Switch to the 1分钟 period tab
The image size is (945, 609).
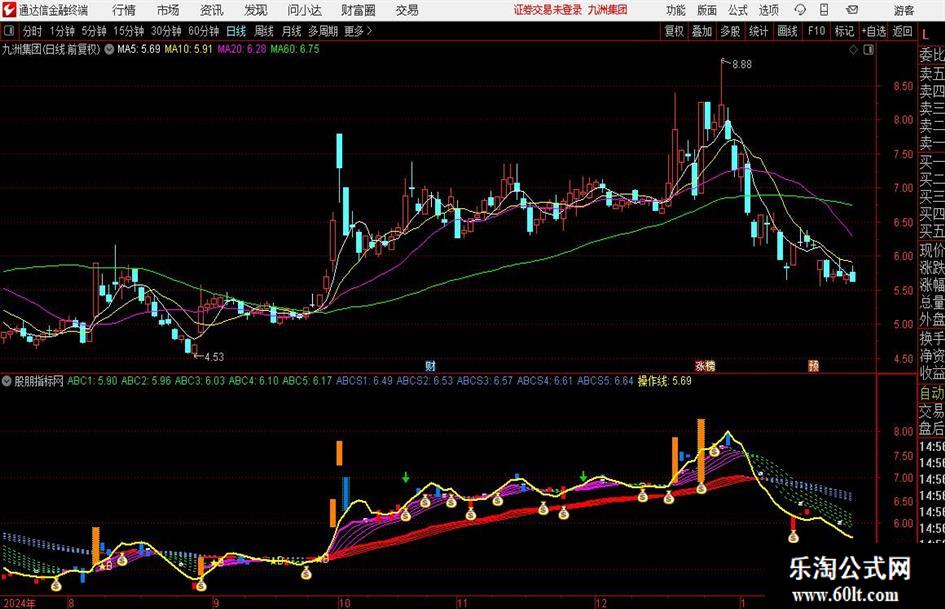[62, 31]
